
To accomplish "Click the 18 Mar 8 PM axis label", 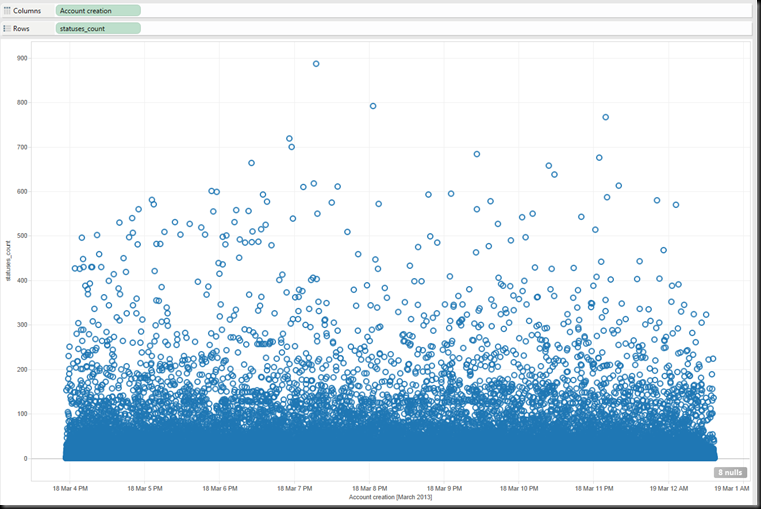I will (x=370, y=489).
